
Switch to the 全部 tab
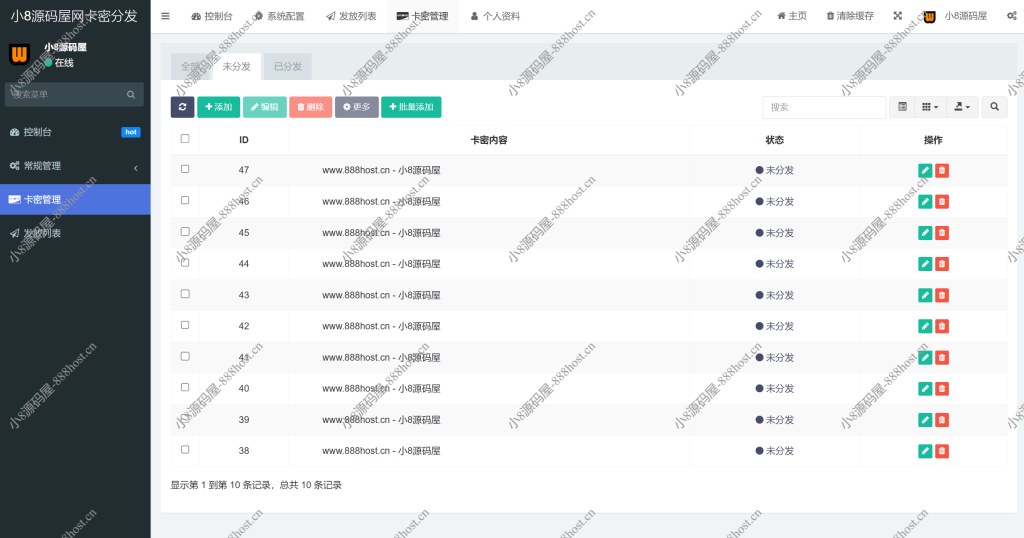pos(191,67)
